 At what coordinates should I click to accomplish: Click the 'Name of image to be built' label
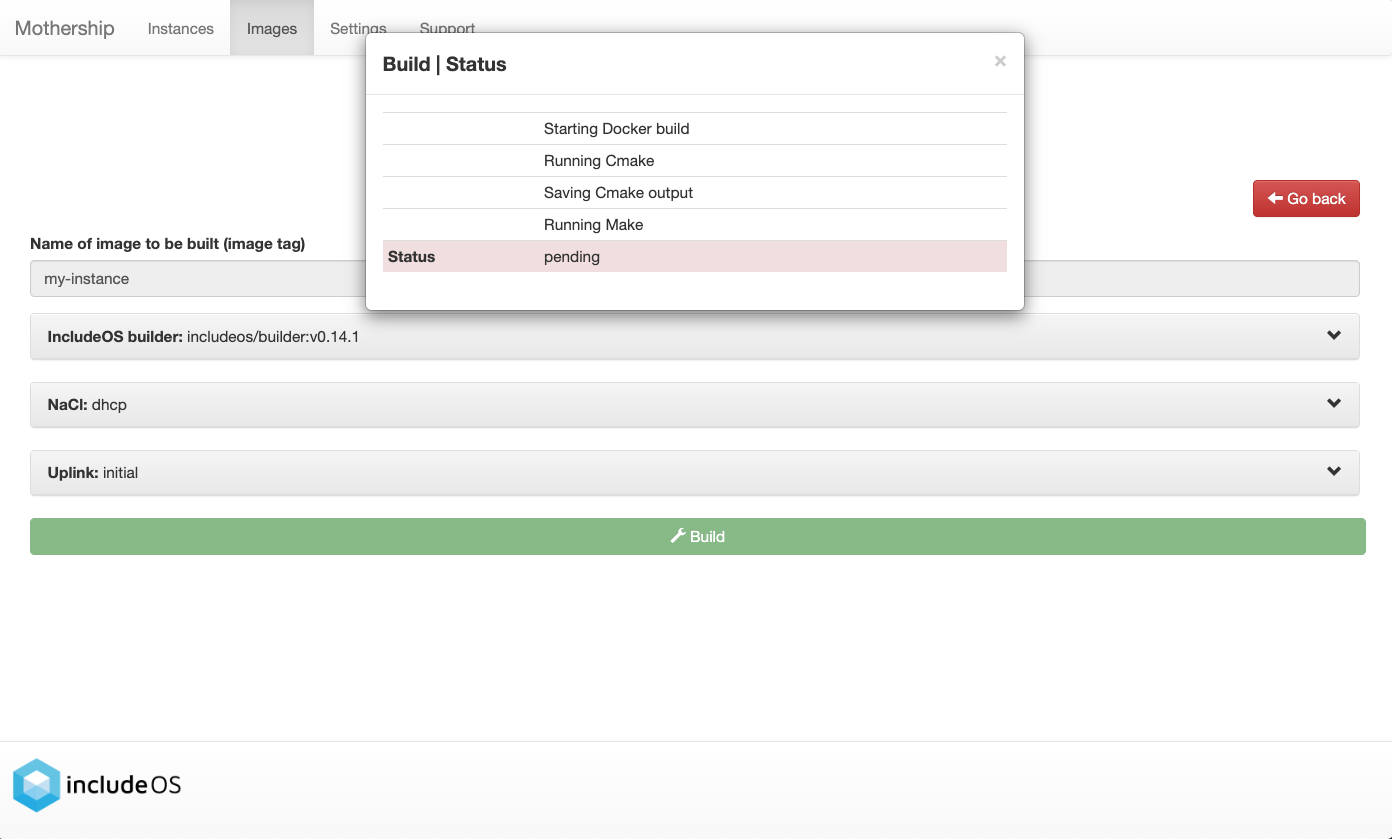click(168, 244)
